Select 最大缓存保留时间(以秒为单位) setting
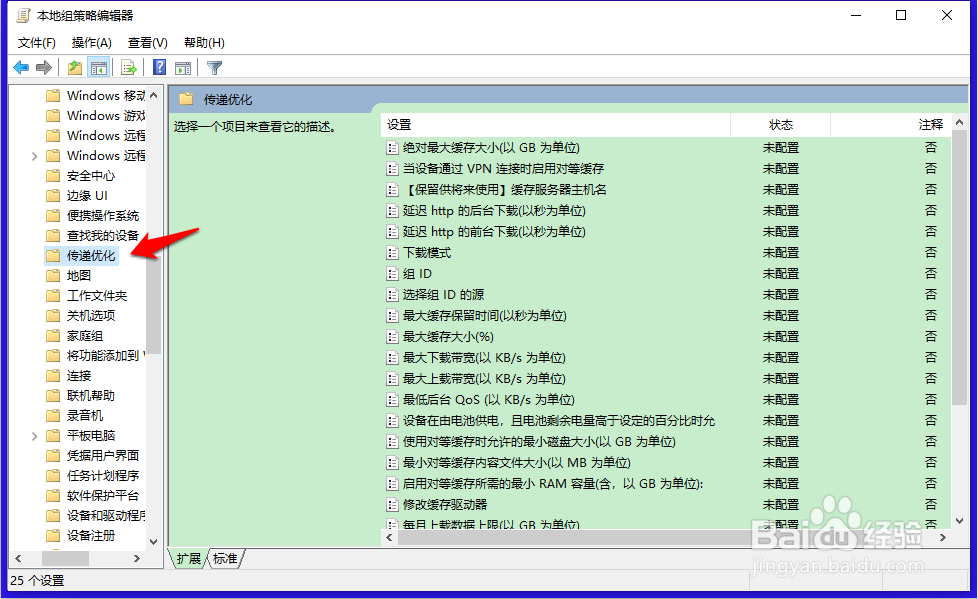 485,316
